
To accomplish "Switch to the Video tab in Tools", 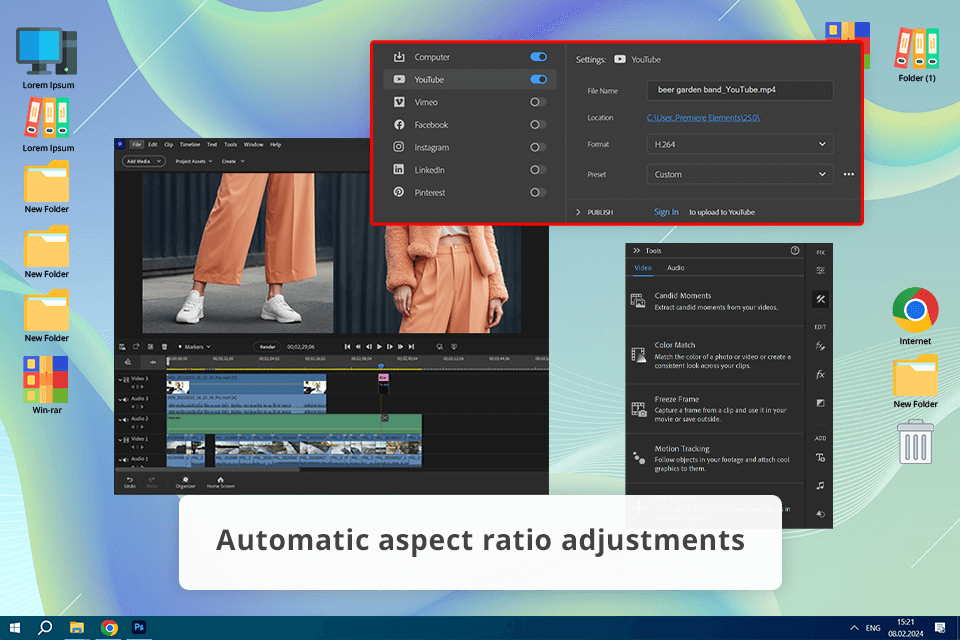I will coord(643,268).
